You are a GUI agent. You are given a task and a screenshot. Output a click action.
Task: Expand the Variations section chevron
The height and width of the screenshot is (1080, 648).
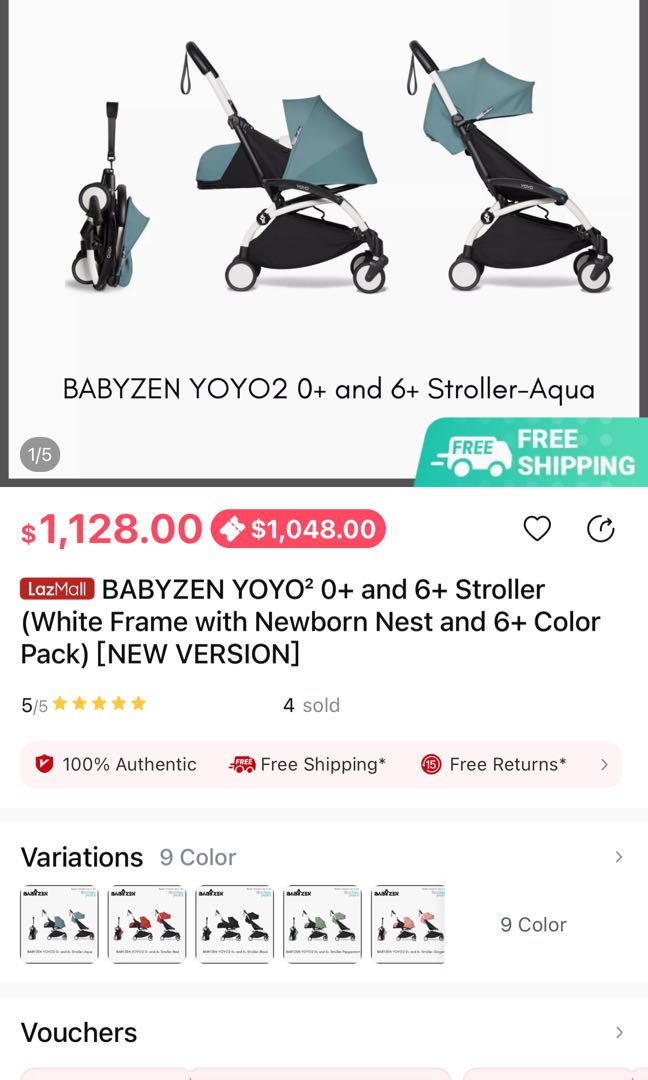point(618,857)
